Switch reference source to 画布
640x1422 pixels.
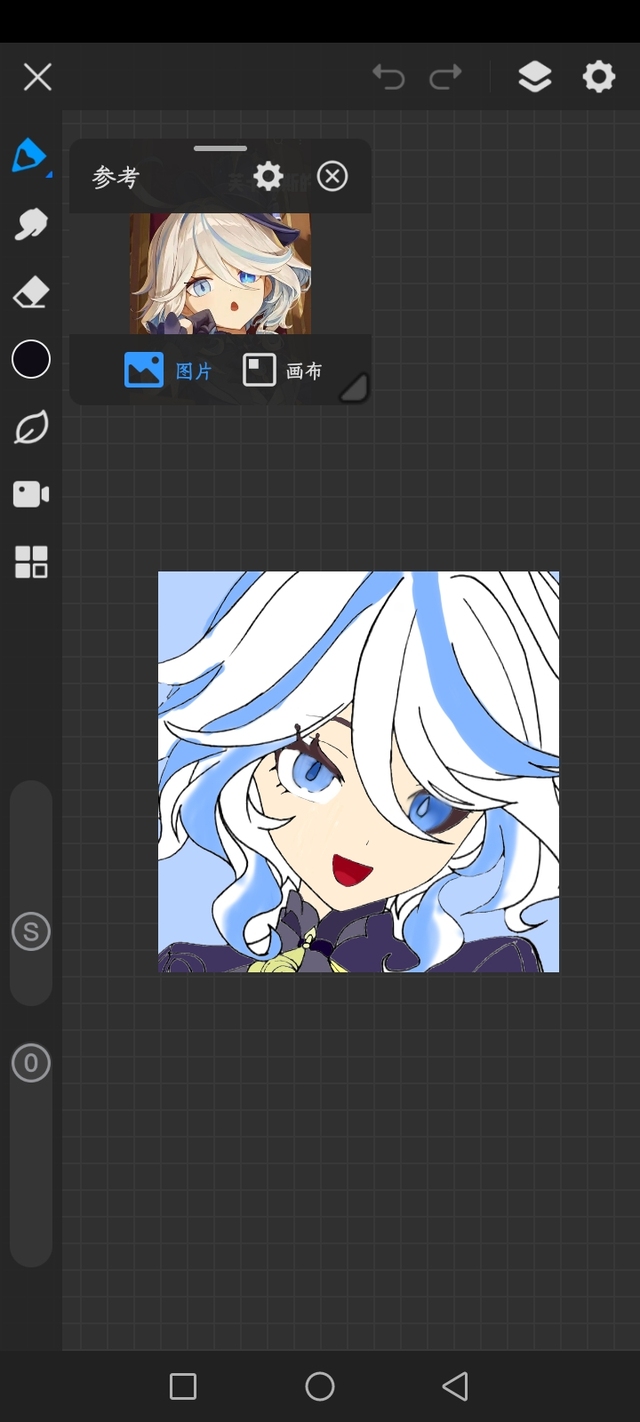coord(283,370)
